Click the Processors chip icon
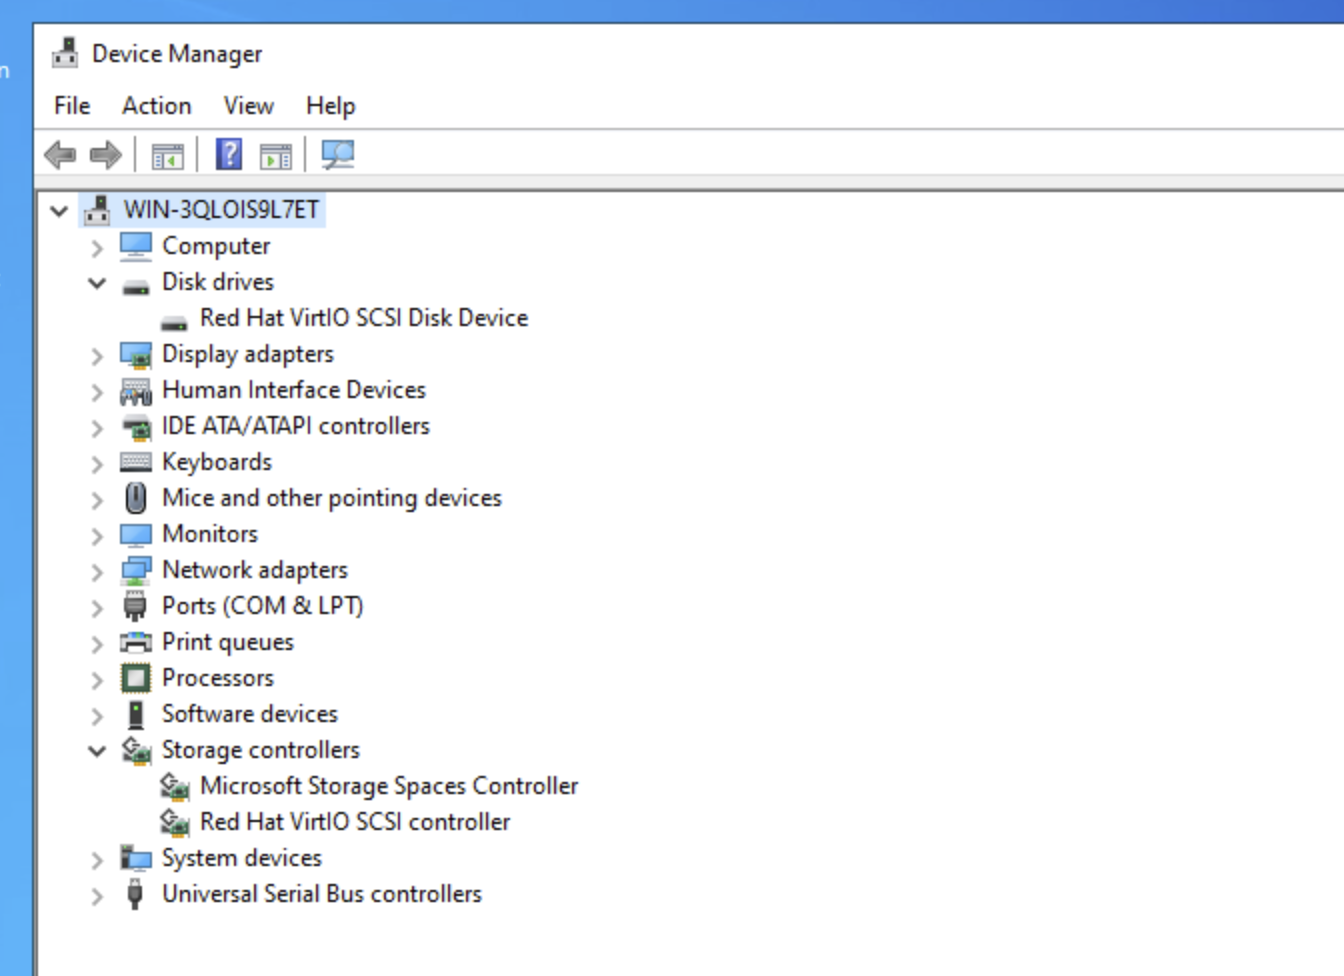 tap(135, 678)
